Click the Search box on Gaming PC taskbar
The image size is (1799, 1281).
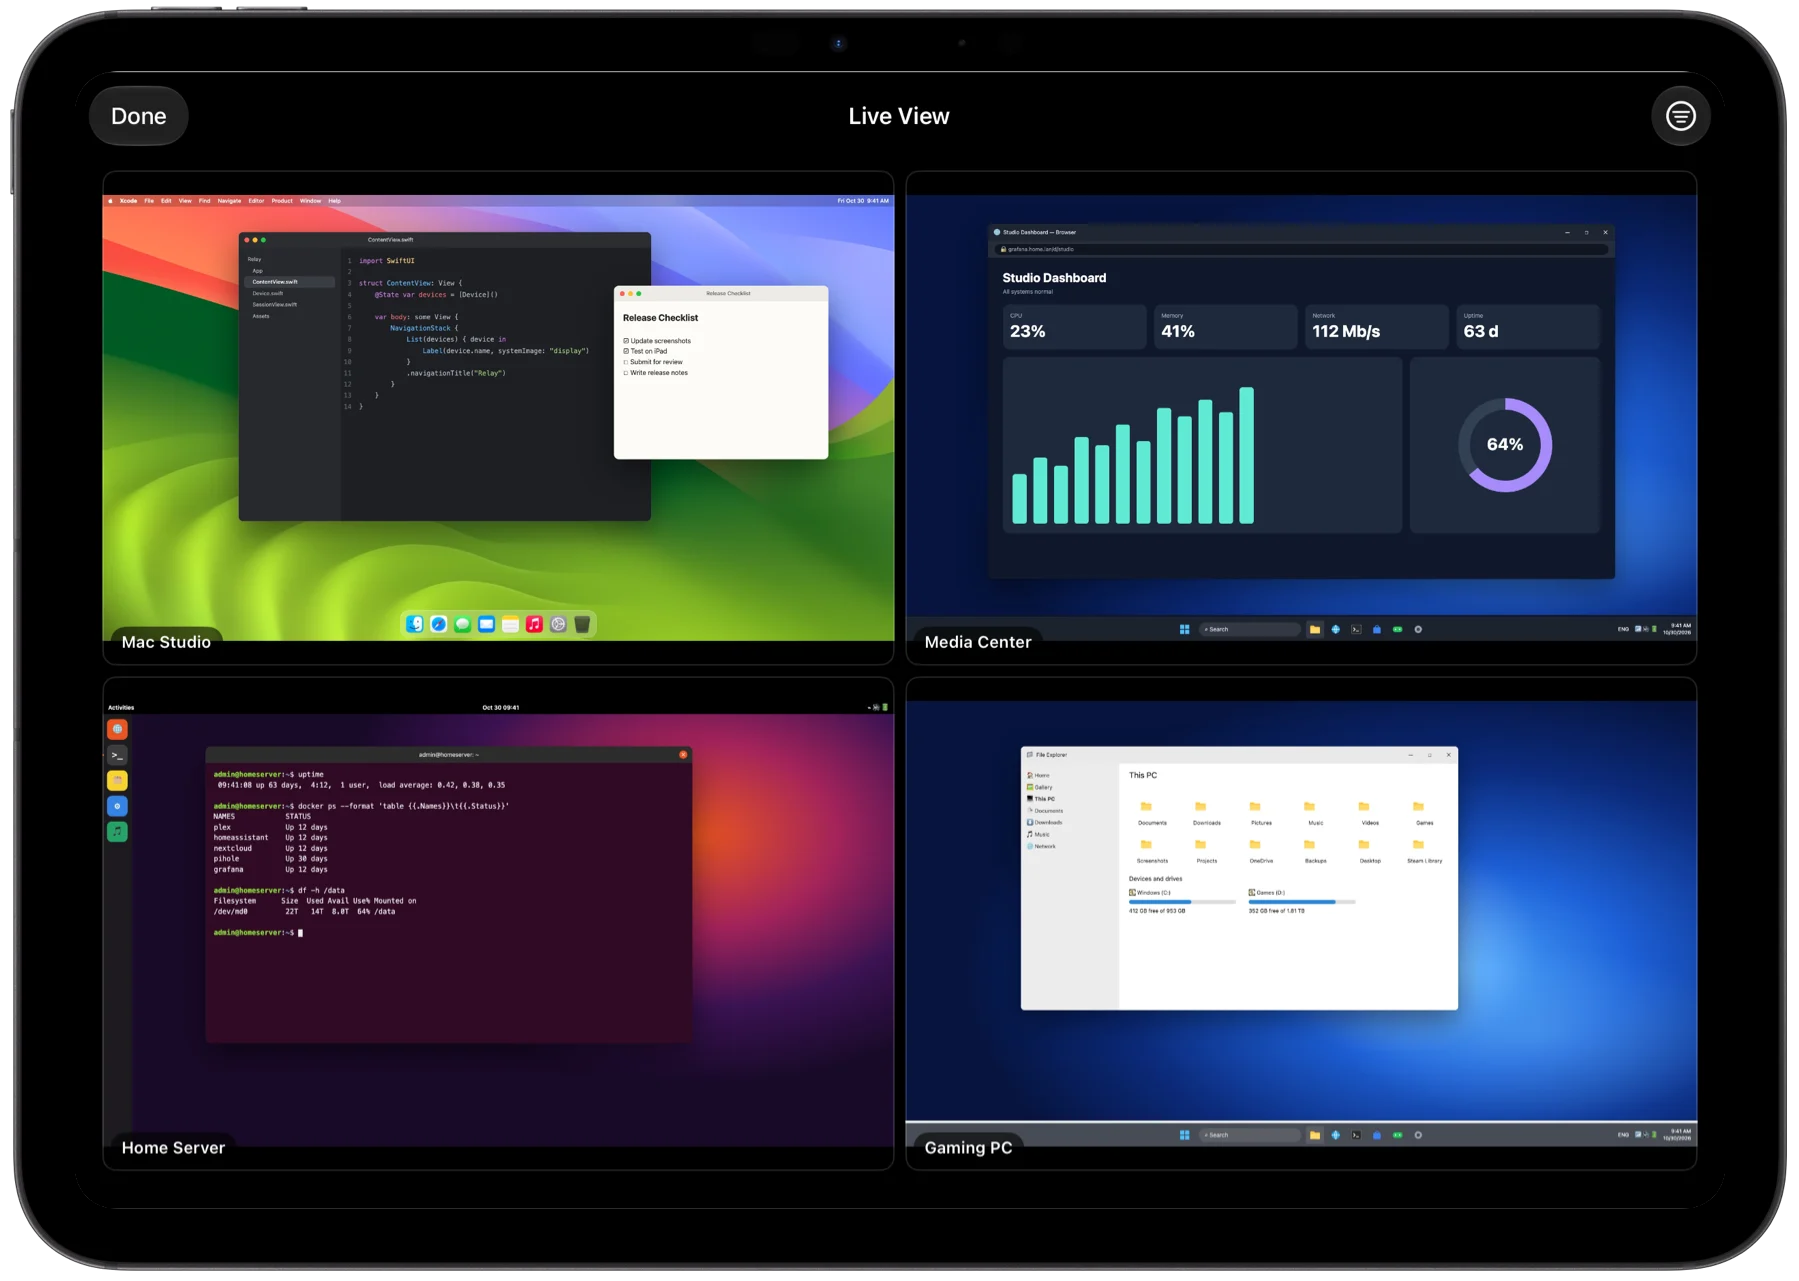[1249, 1135]
